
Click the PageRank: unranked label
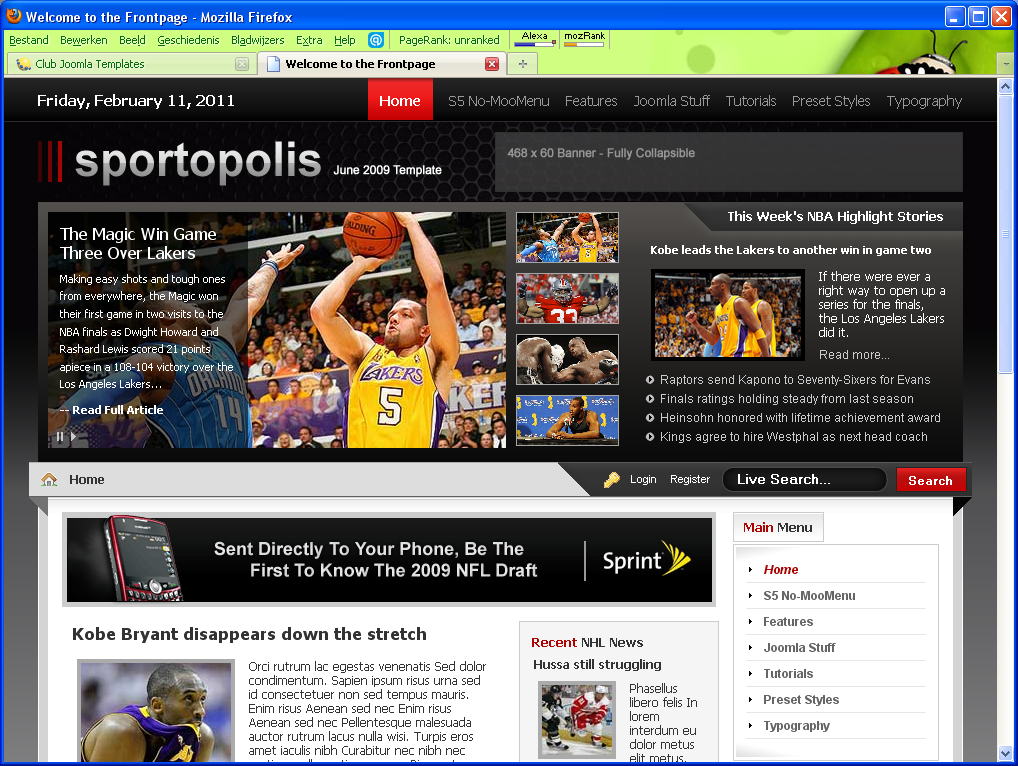pos(449,40)
